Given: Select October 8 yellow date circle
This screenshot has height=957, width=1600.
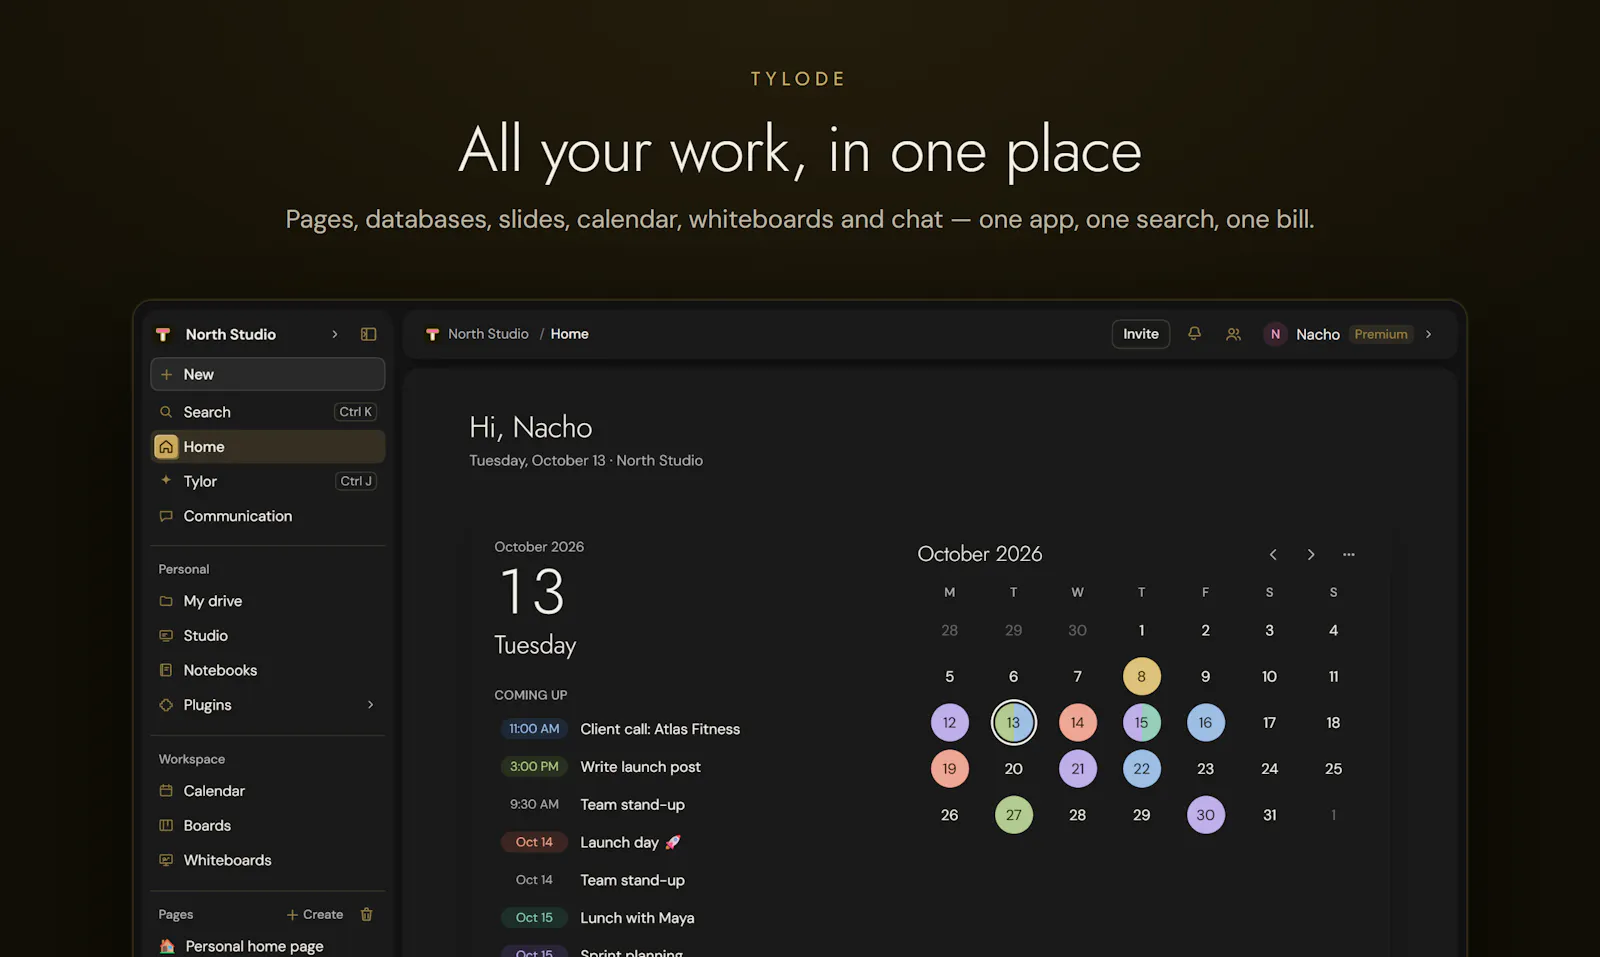Looking at the screenshot, I should [1142, 677].
